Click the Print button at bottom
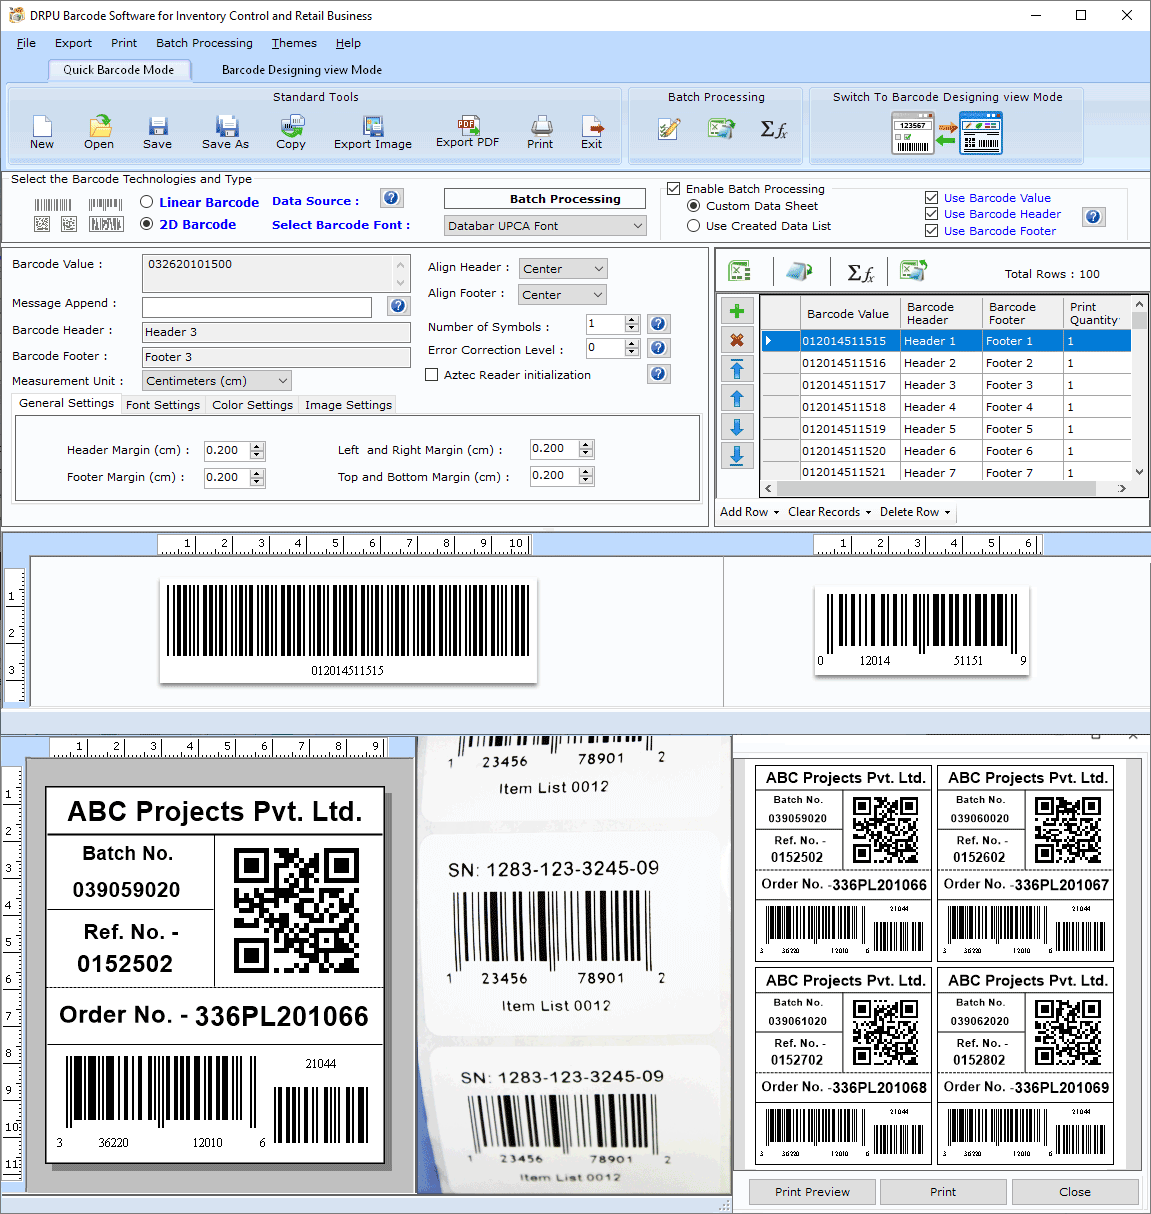Image resolution: width=1151 pixels, height=1214 pixels. point(943,1192)
